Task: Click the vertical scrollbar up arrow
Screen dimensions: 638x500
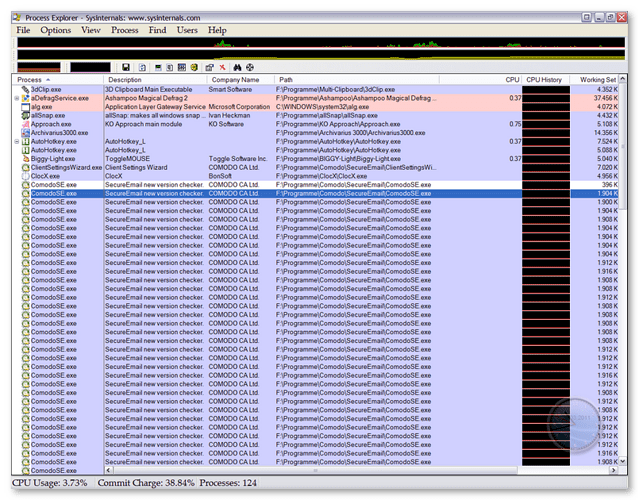Action: click(623, 79)
